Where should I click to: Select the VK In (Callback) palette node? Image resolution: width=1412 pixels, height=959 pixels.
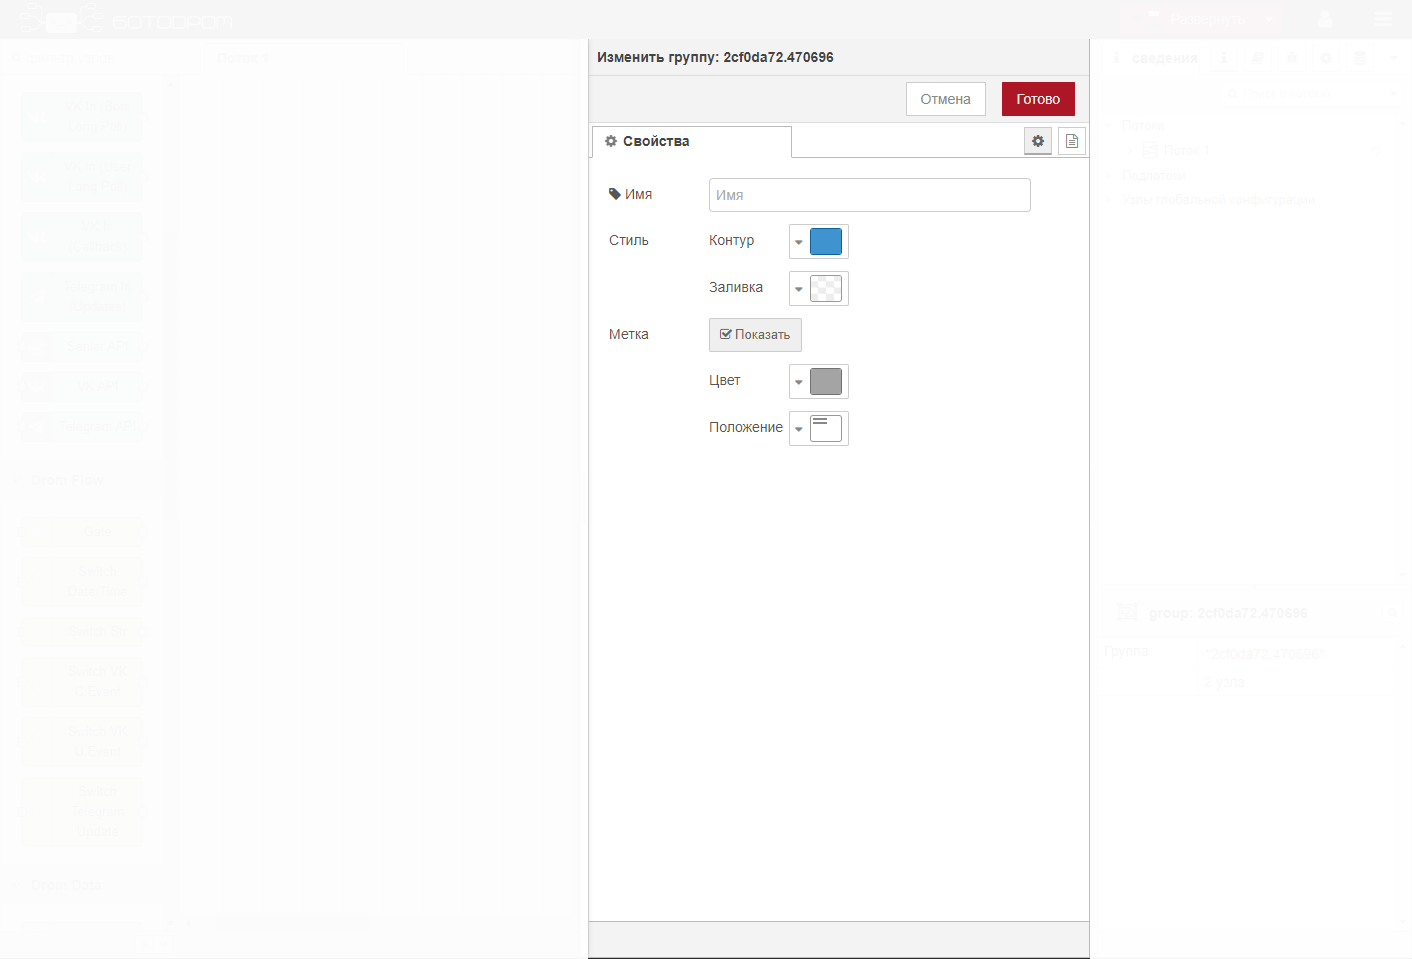coord(83,237)
